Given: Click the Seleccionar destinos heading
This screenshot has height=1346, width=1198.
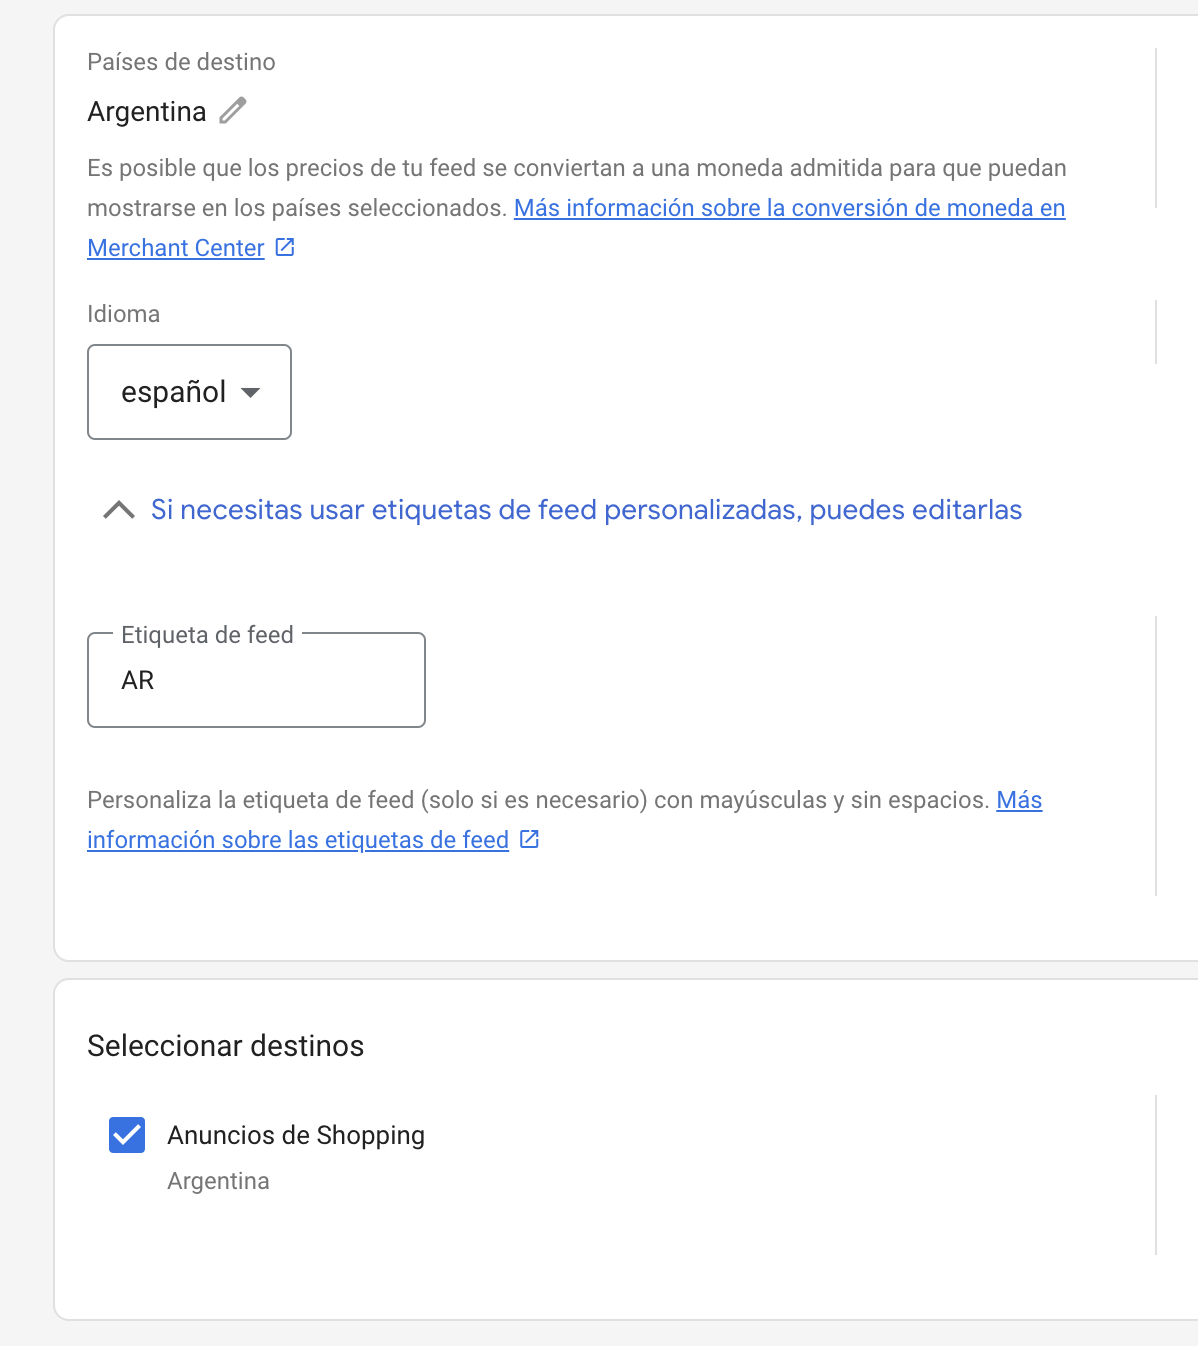Looking at the screenshot, I should (226, 1046).
